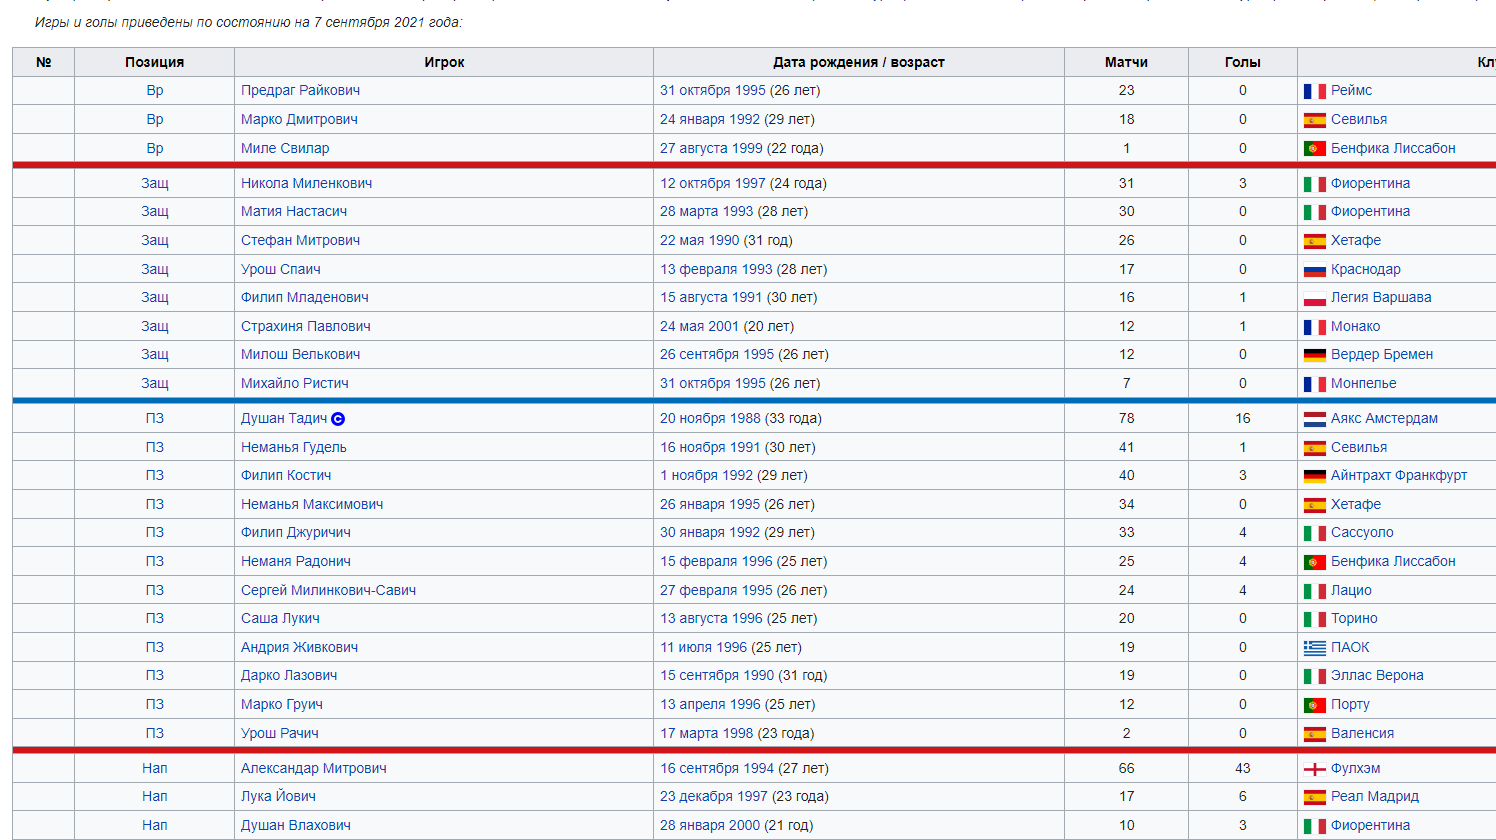Click the date link 24 мая 2001
1496x840 pixels.
699,326
